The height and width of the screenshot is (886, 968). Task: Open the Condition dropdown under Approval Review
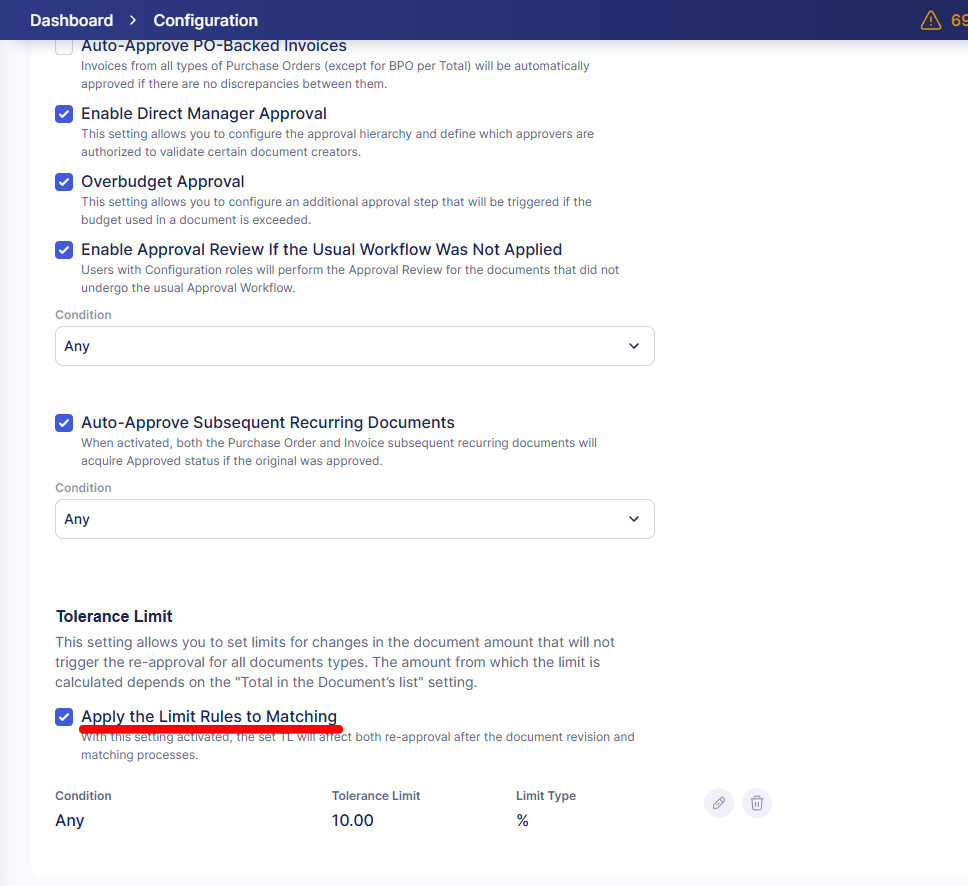(354, 346)
